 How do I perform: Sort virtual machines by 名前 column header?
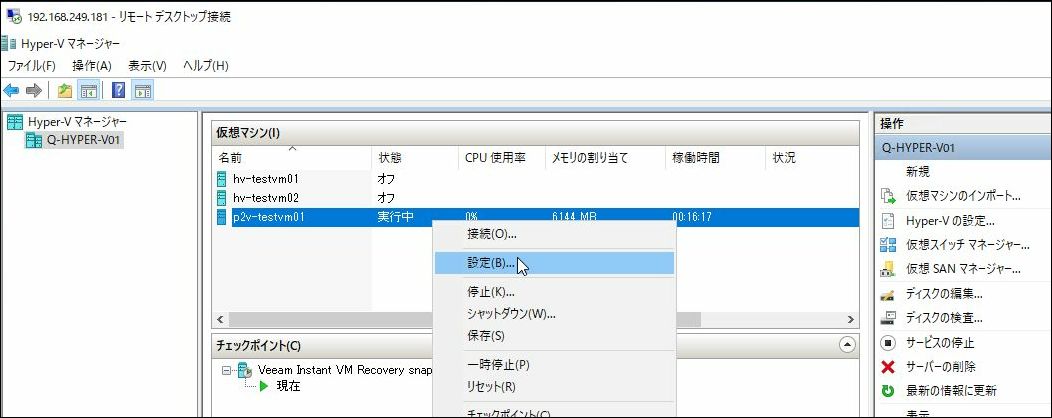(232, 158)
